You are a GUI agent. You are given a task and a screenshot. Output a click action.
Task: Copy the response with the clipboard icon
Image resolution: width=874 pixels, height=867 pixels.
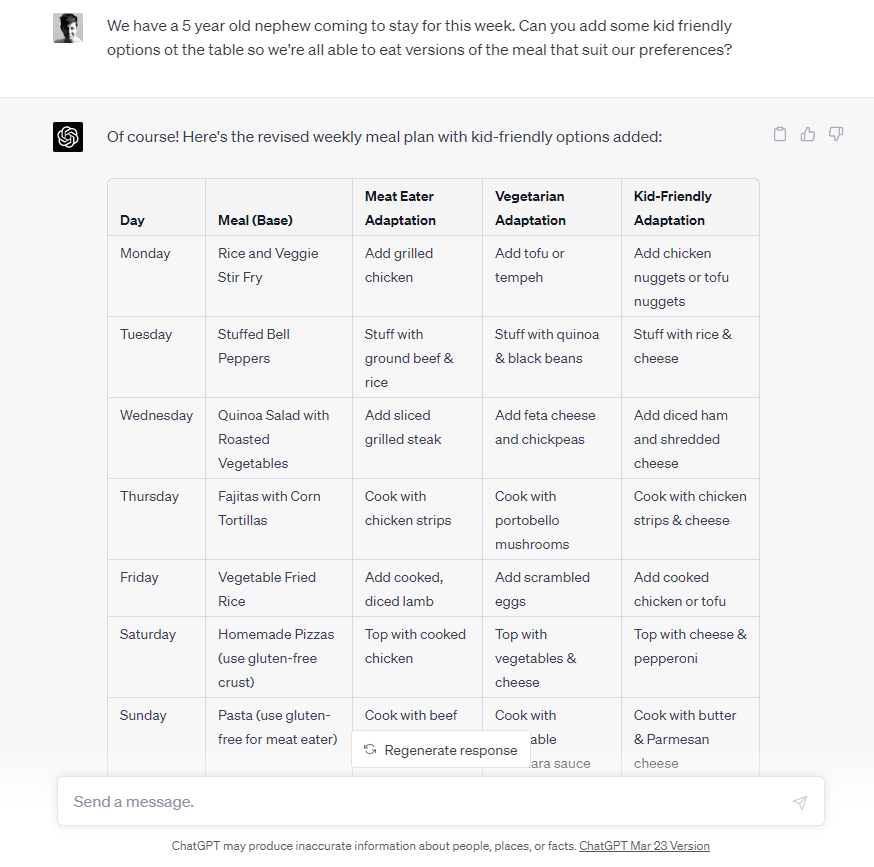click(x=780, y=134)
